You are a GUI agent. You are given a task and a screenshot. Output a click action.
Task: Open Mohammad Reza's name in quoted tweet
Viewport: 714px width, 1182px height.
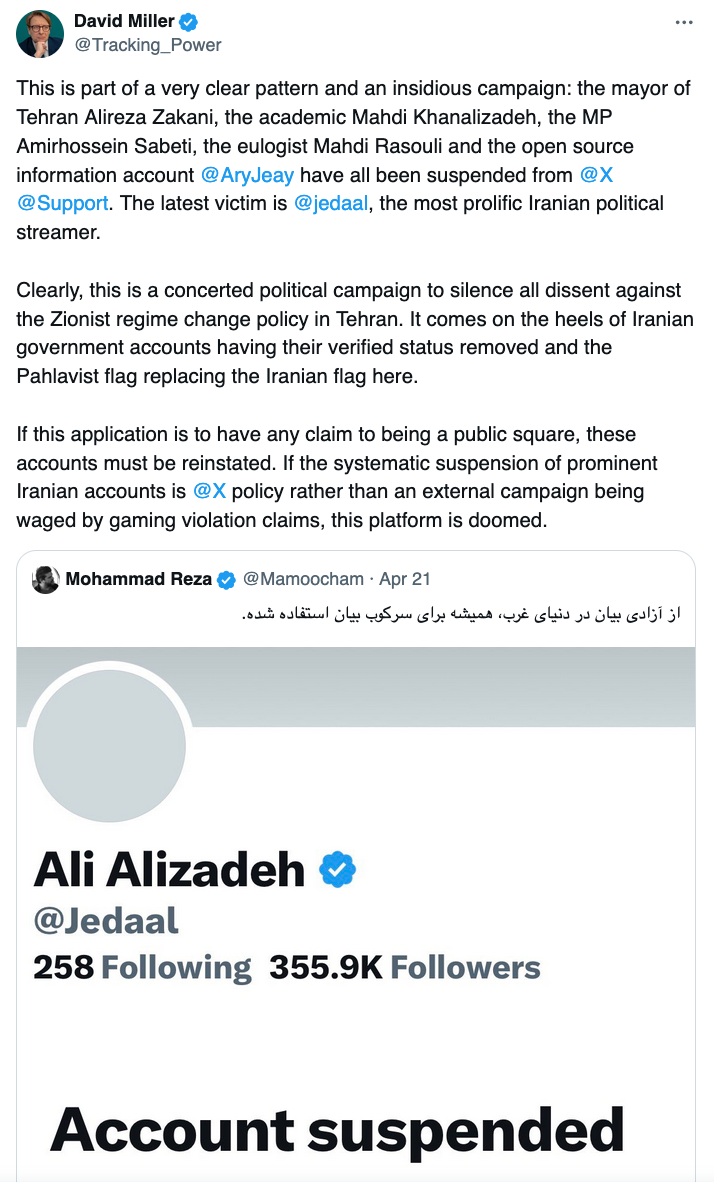[x=138, y=580]
